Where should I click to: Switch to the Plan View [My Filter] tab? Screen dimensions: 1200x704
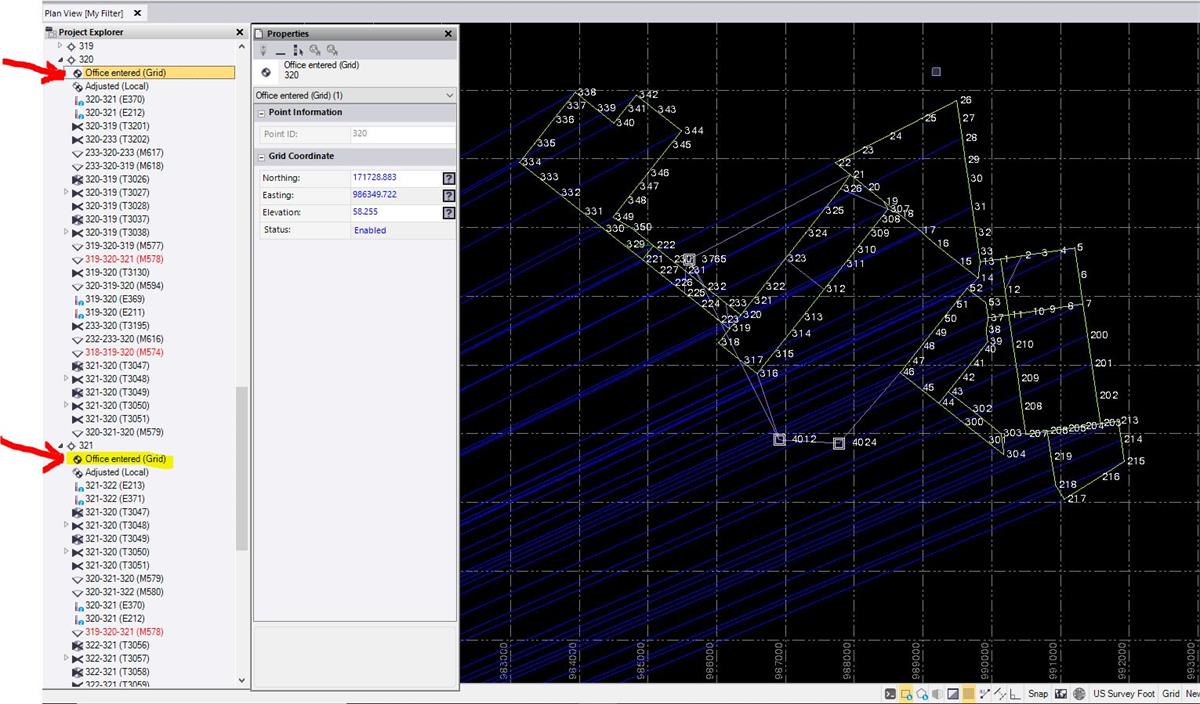point(85,13)
